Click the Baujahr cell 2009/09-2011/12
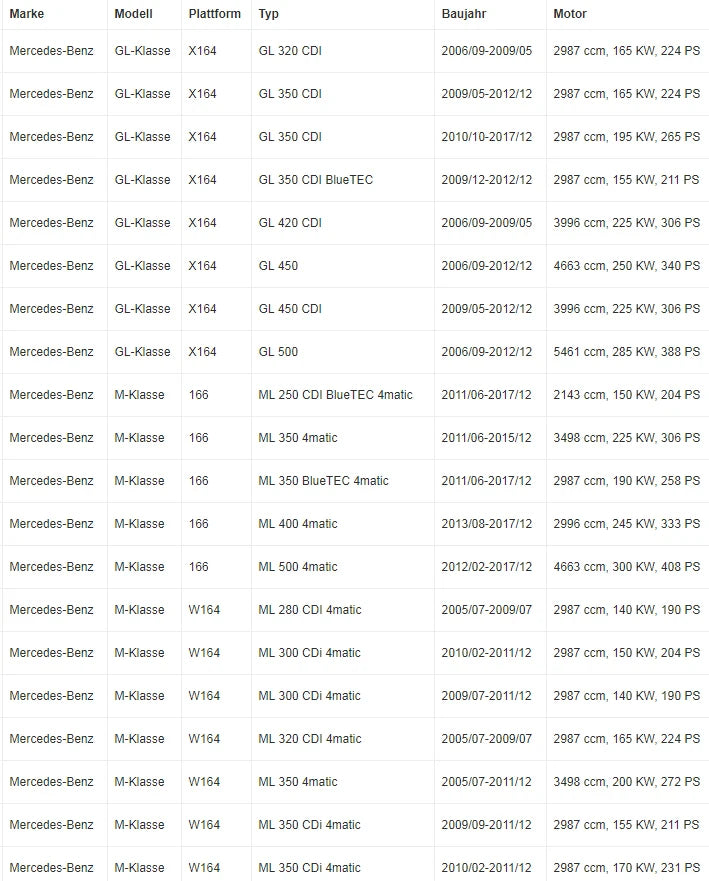 click(x=487, y=825)
